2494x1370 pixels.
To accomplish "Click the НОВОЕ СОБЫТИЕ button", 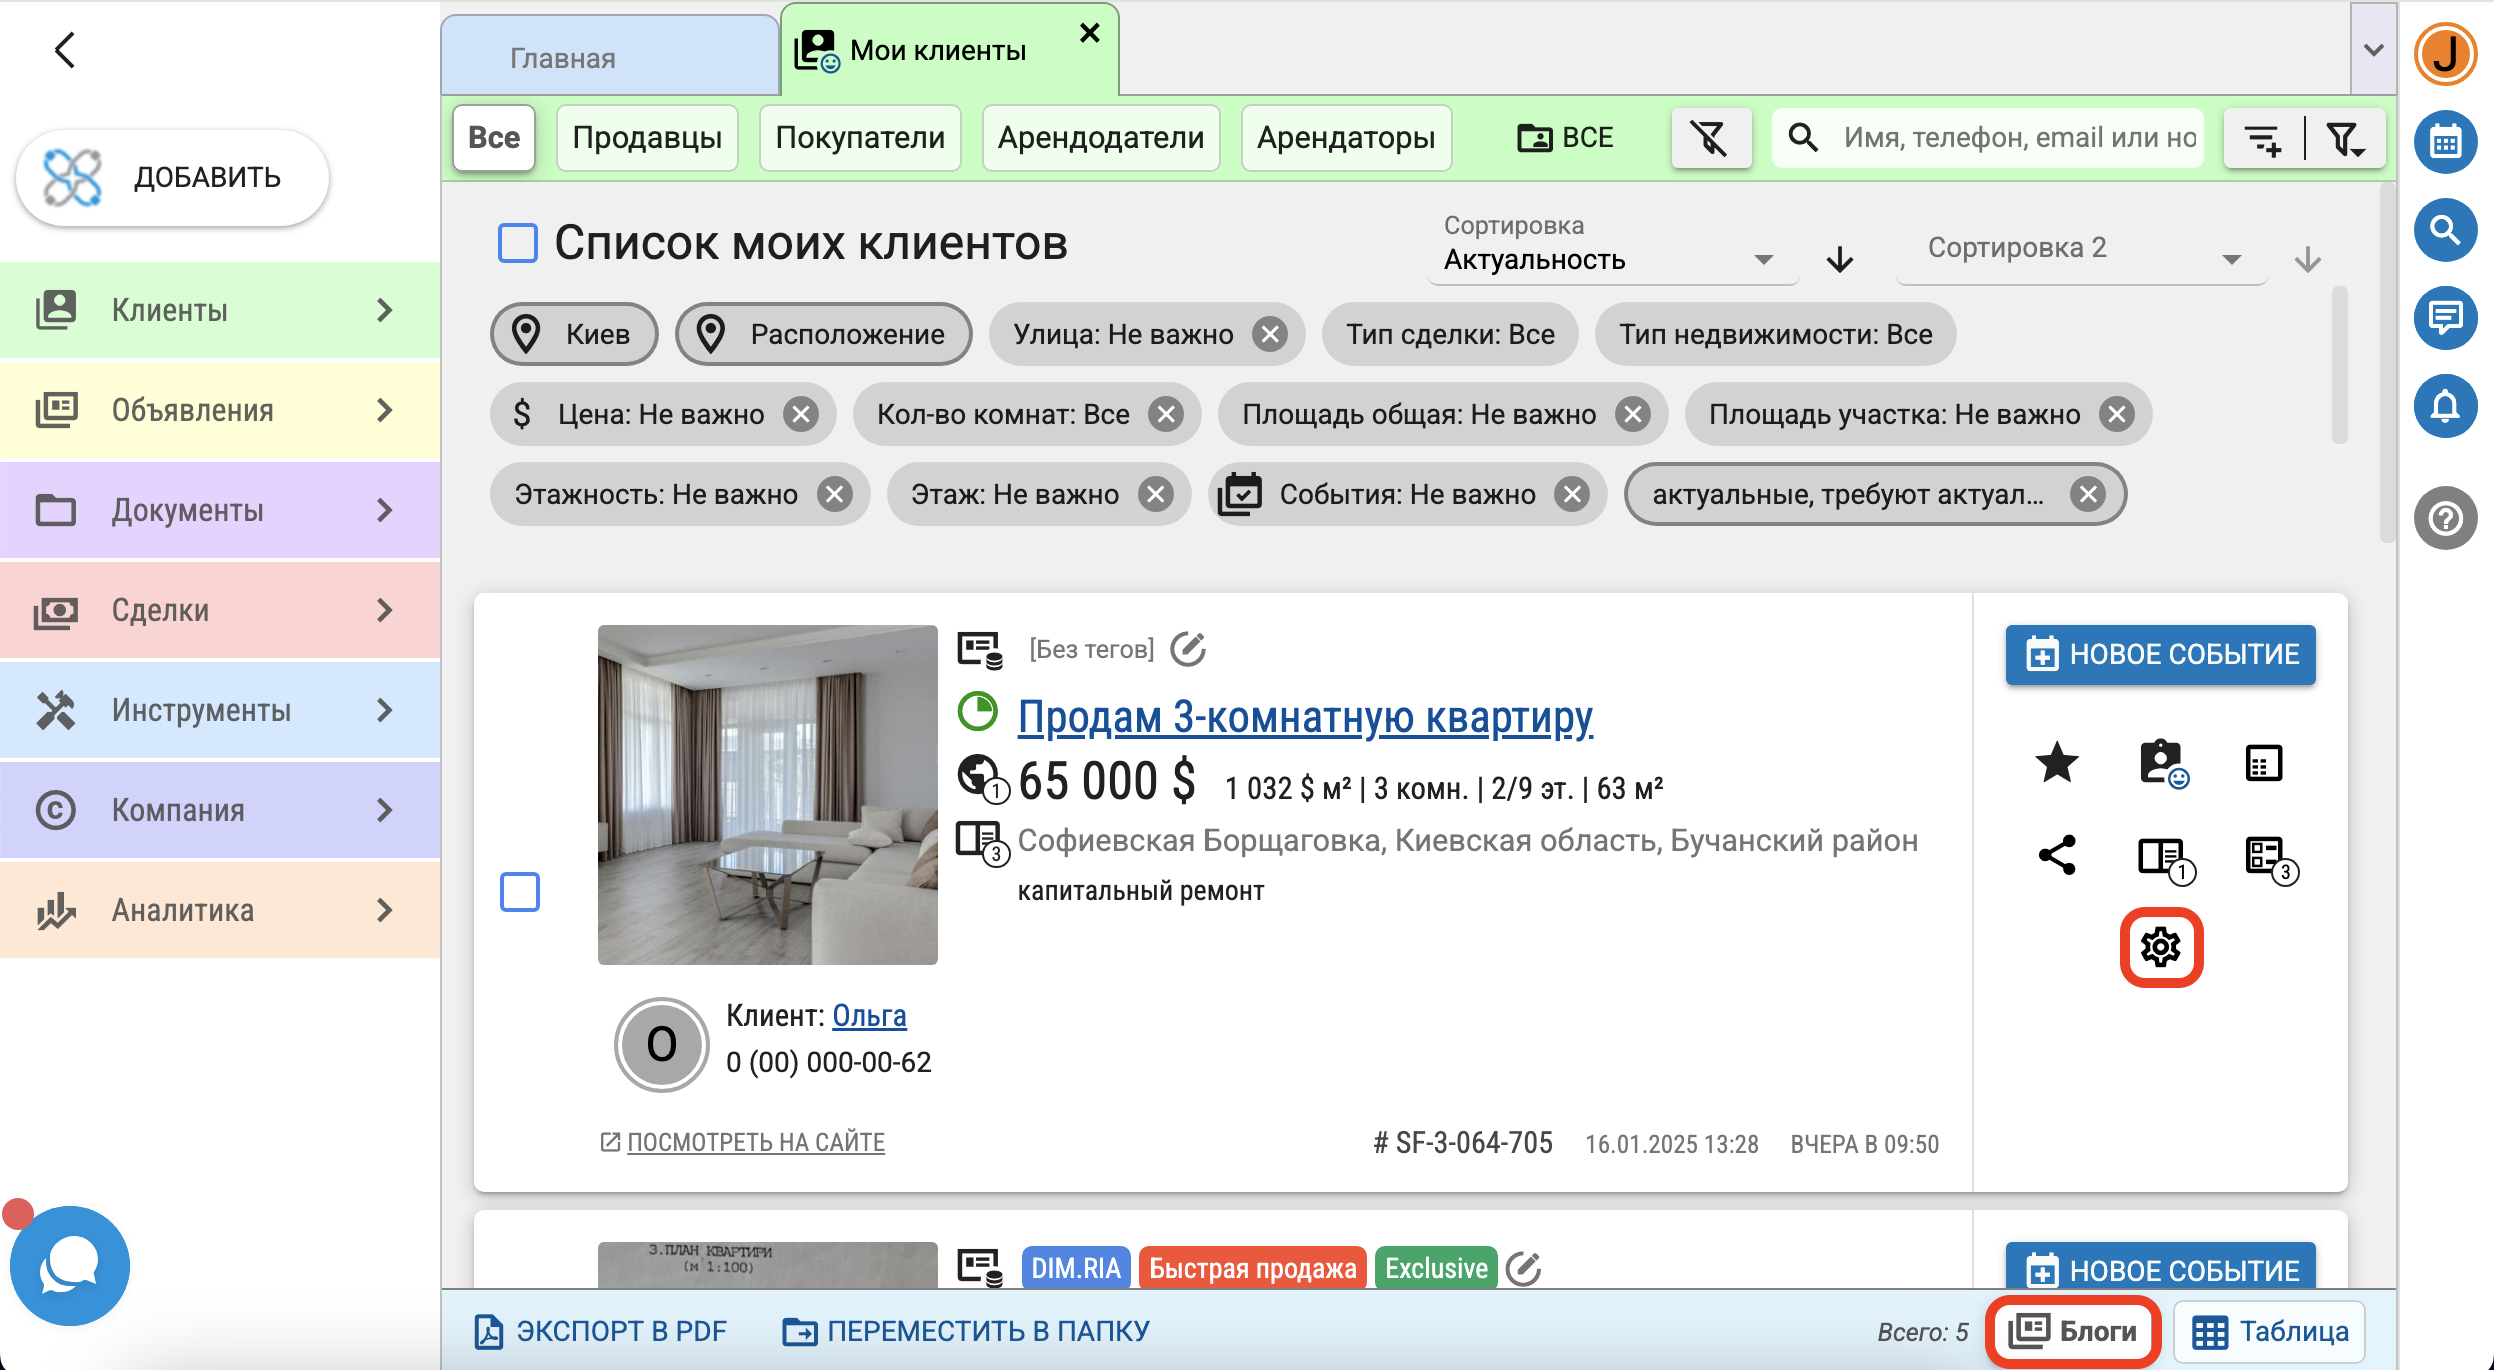I will click(x=2159, y=654).
